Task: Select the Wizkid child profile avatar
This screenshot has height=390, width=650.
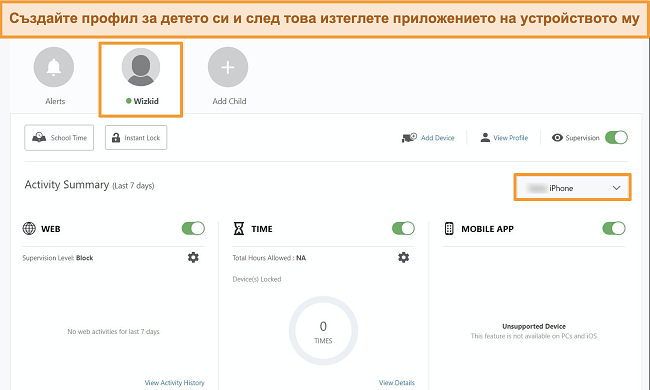Action: click(x=141, y=67)
